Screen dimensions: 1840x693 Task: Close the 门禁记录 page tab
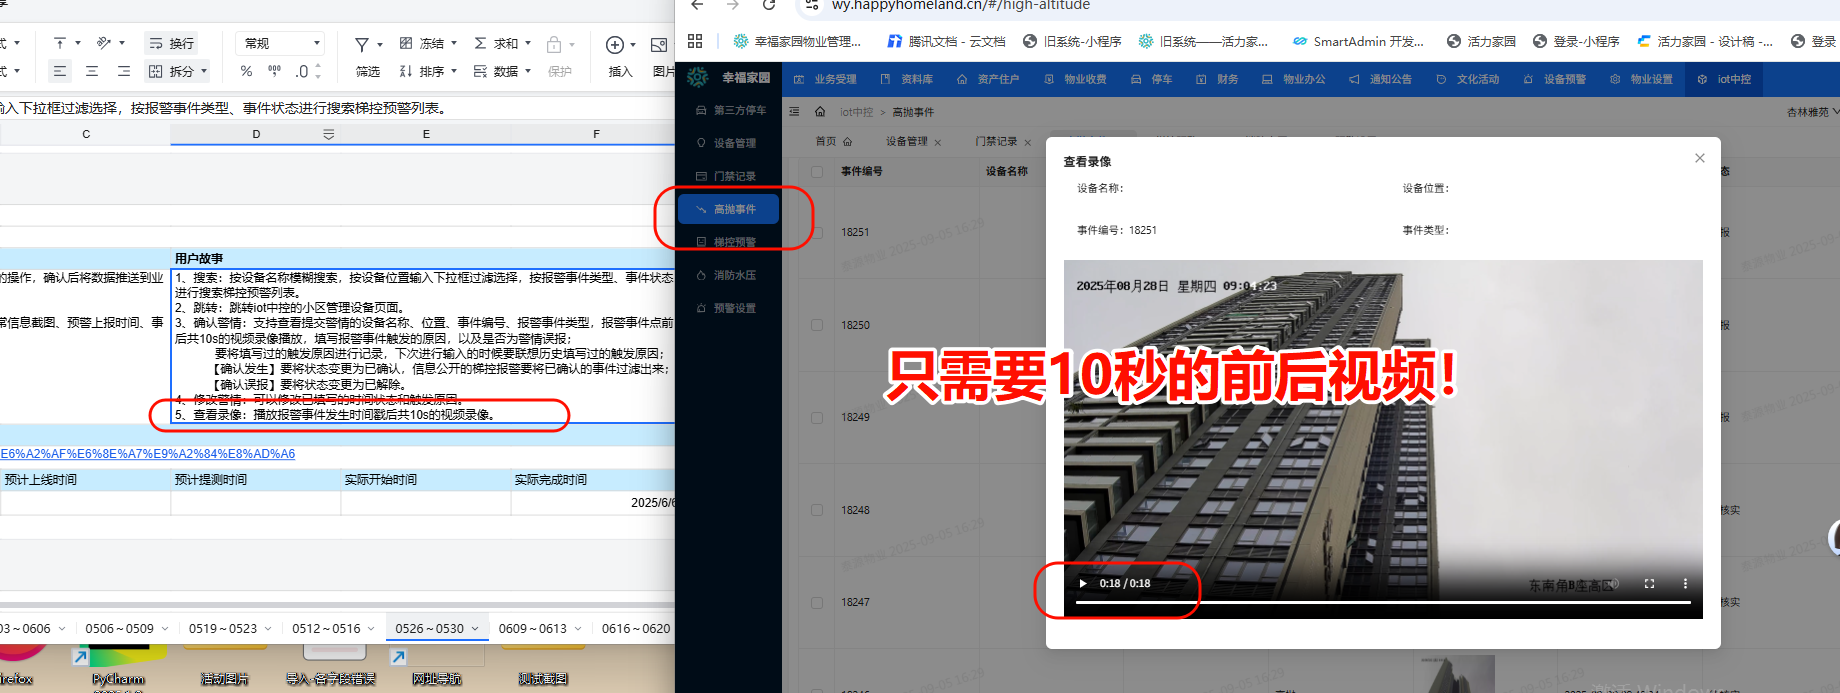1027,142
